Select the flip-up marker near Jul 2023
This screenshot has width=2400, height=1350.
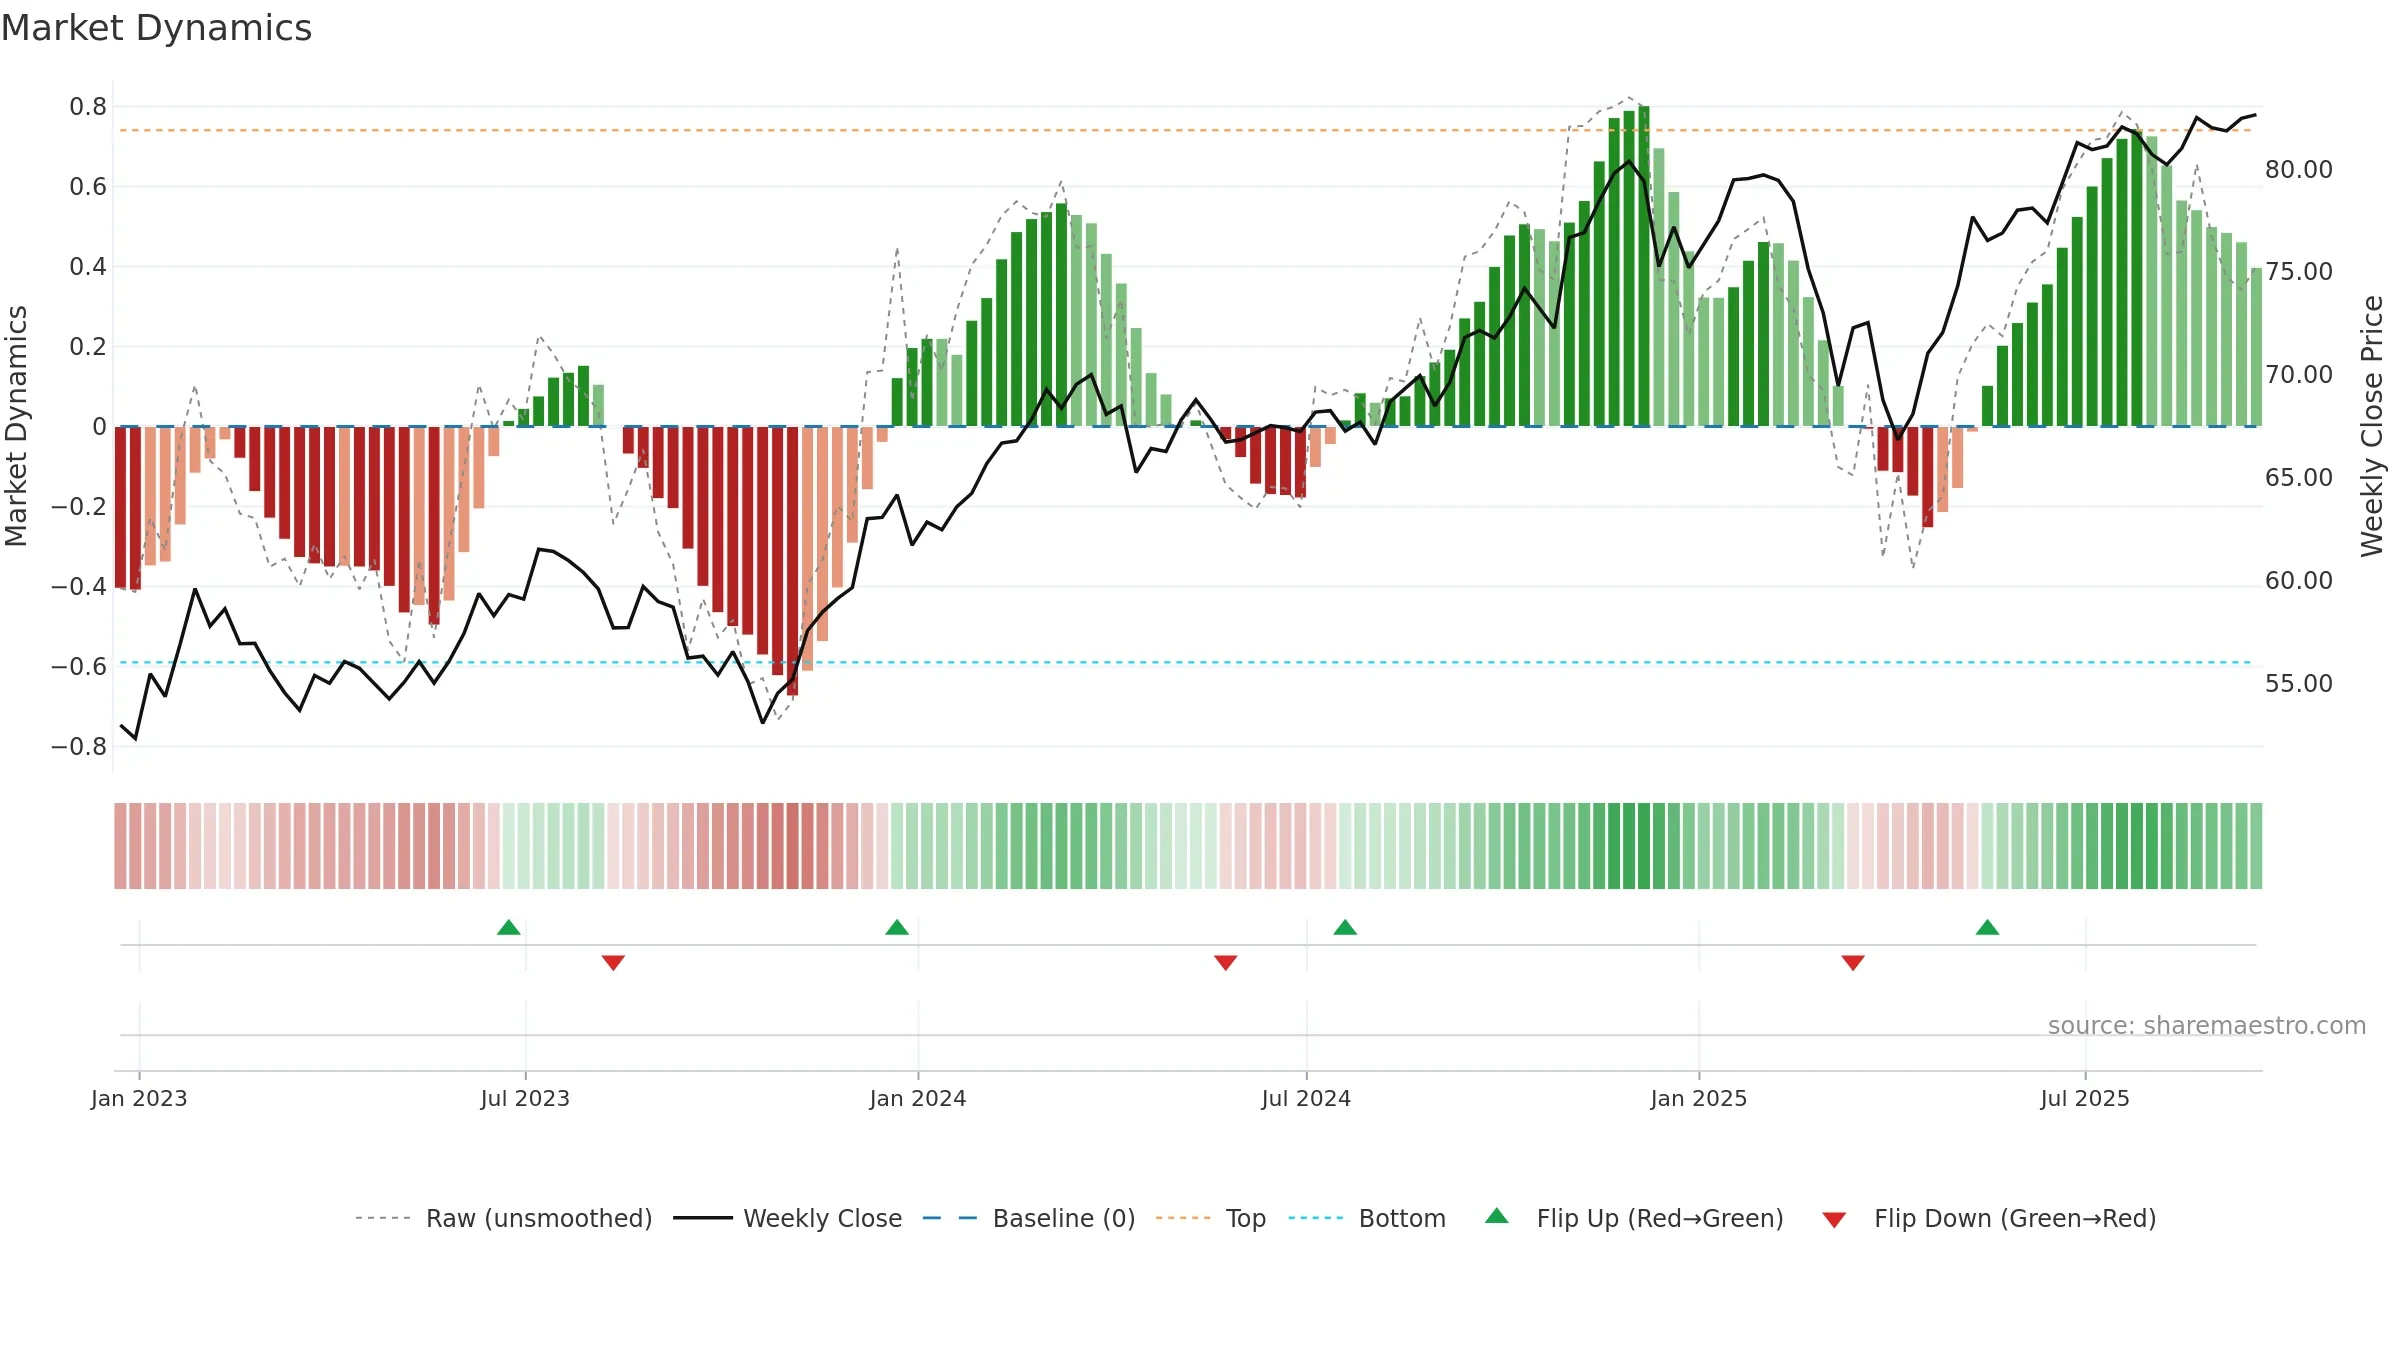(509, 927)
